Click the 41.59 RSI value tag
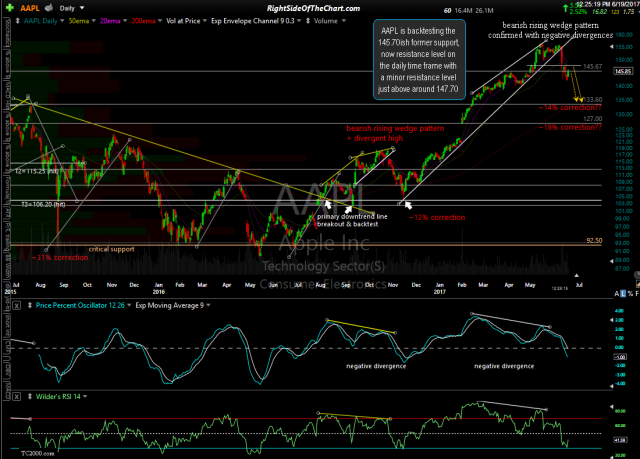This screenshot has height=459, width=640. 620,440
